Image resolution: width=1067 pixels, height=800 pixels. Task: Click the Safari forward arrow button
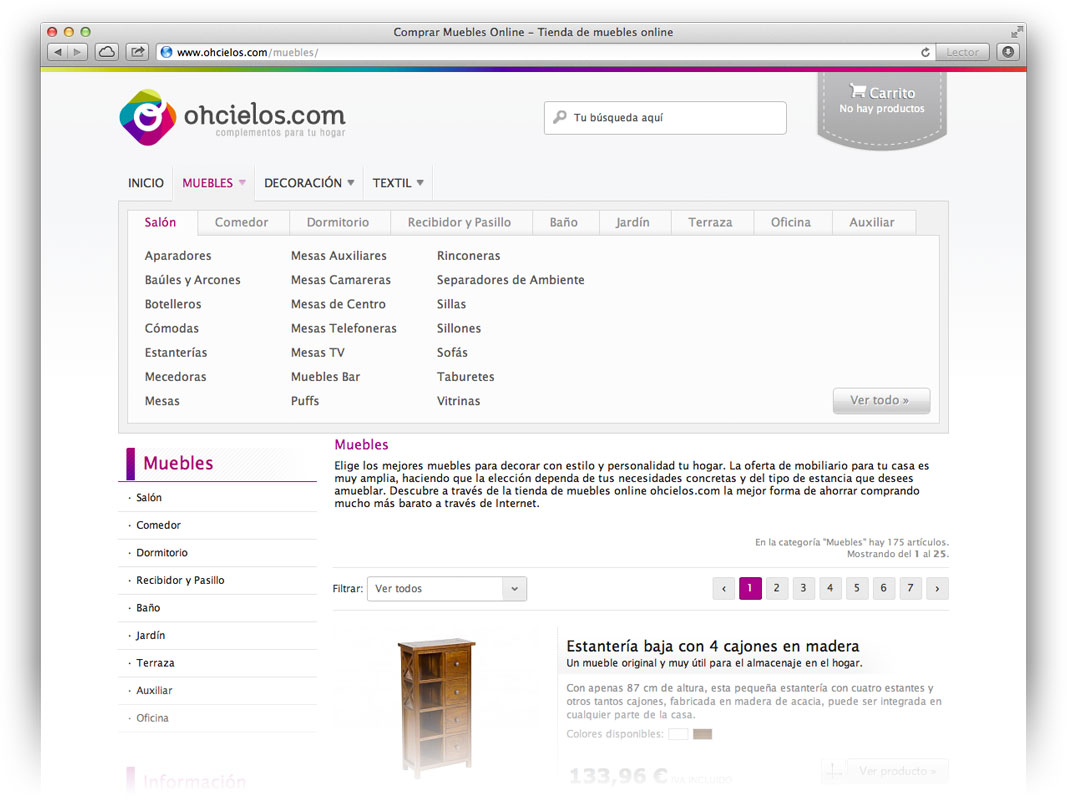[78, 52]
